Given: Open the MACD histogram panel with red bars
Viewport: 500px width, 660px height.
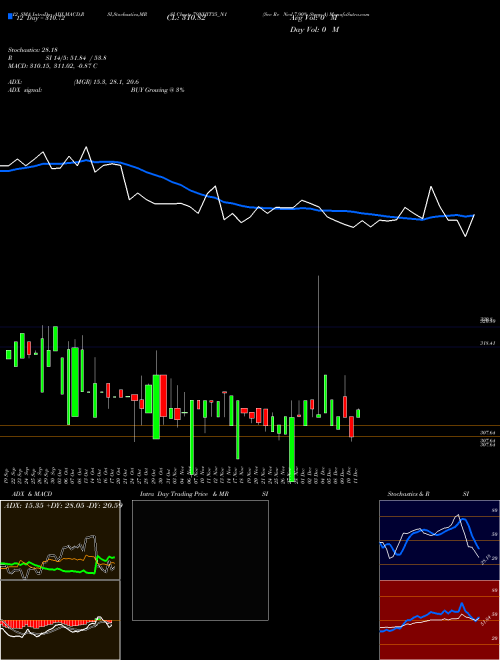Looking at the screenshot, I should coord(60,620).
